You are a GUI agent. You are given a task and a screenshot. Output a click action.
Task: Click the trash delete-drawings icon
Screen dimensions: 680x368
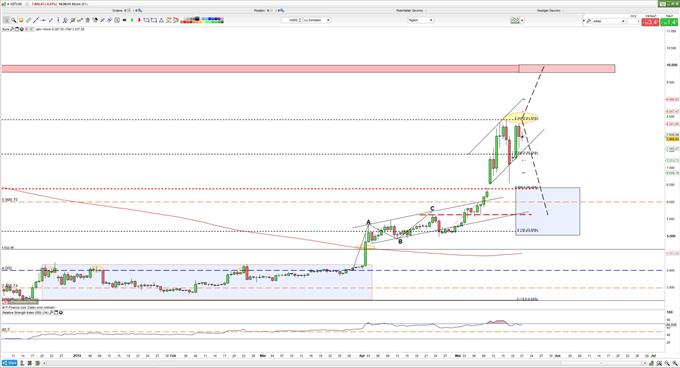click(88, 20)
